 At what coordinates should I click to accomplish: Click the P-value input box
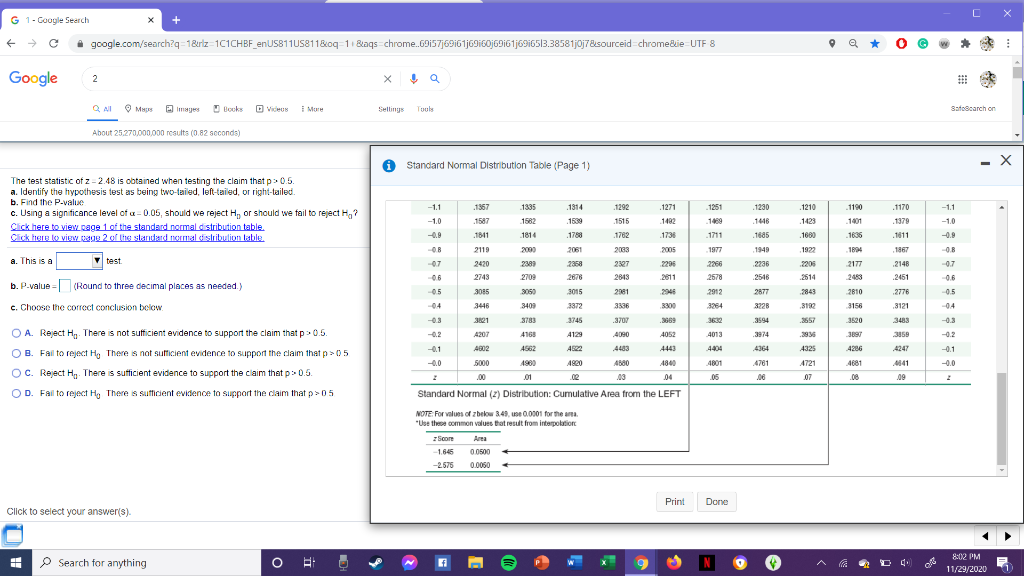pyautogui.click(x=65, y=286)
